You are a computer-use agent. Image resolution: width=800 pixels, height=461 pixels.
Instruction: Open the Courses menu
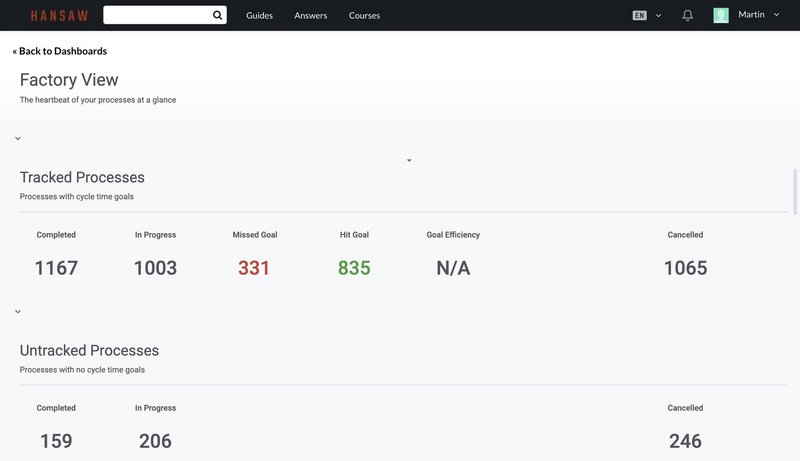point(364,15)
